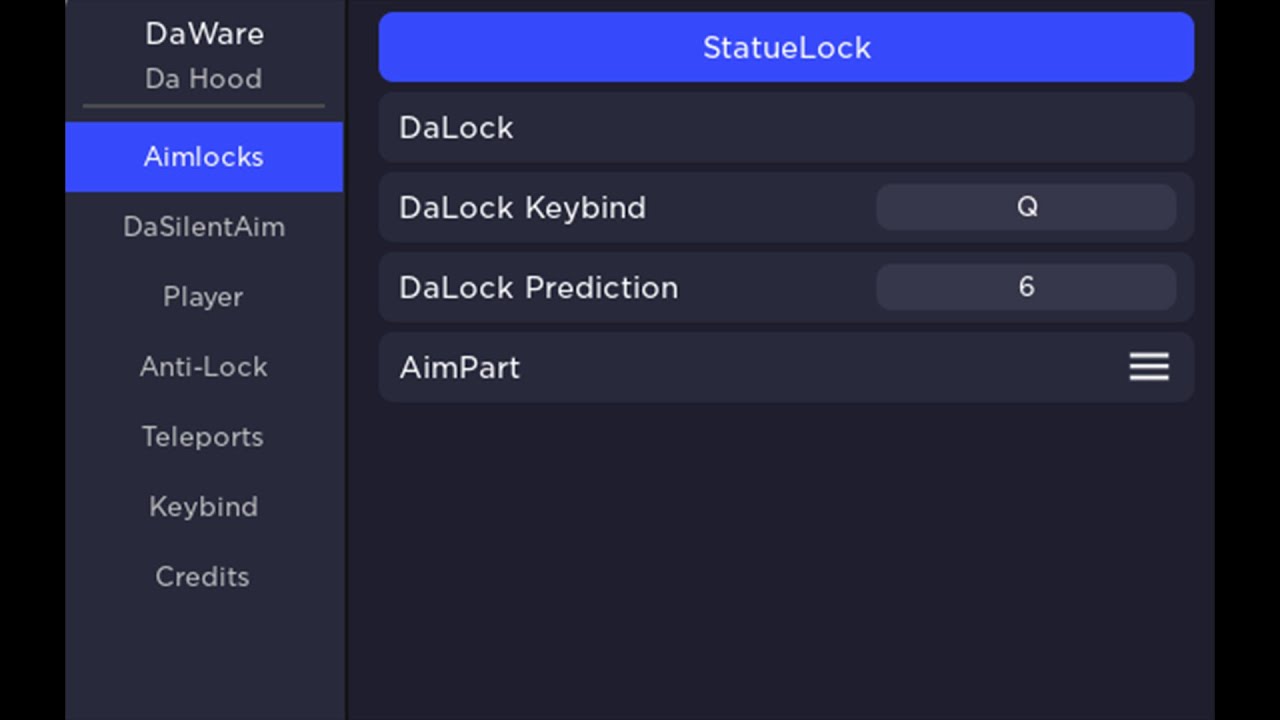1280x720 pixels.
Task: Switch to the Aimlocks tab
Action: [x=204, y=157]
